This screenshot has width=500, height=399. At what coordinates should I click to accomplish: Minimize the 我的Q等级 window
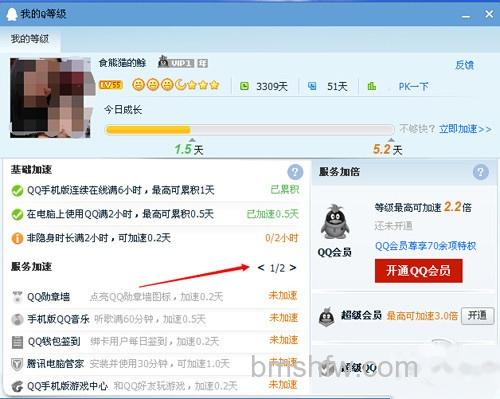click(466, 15)
